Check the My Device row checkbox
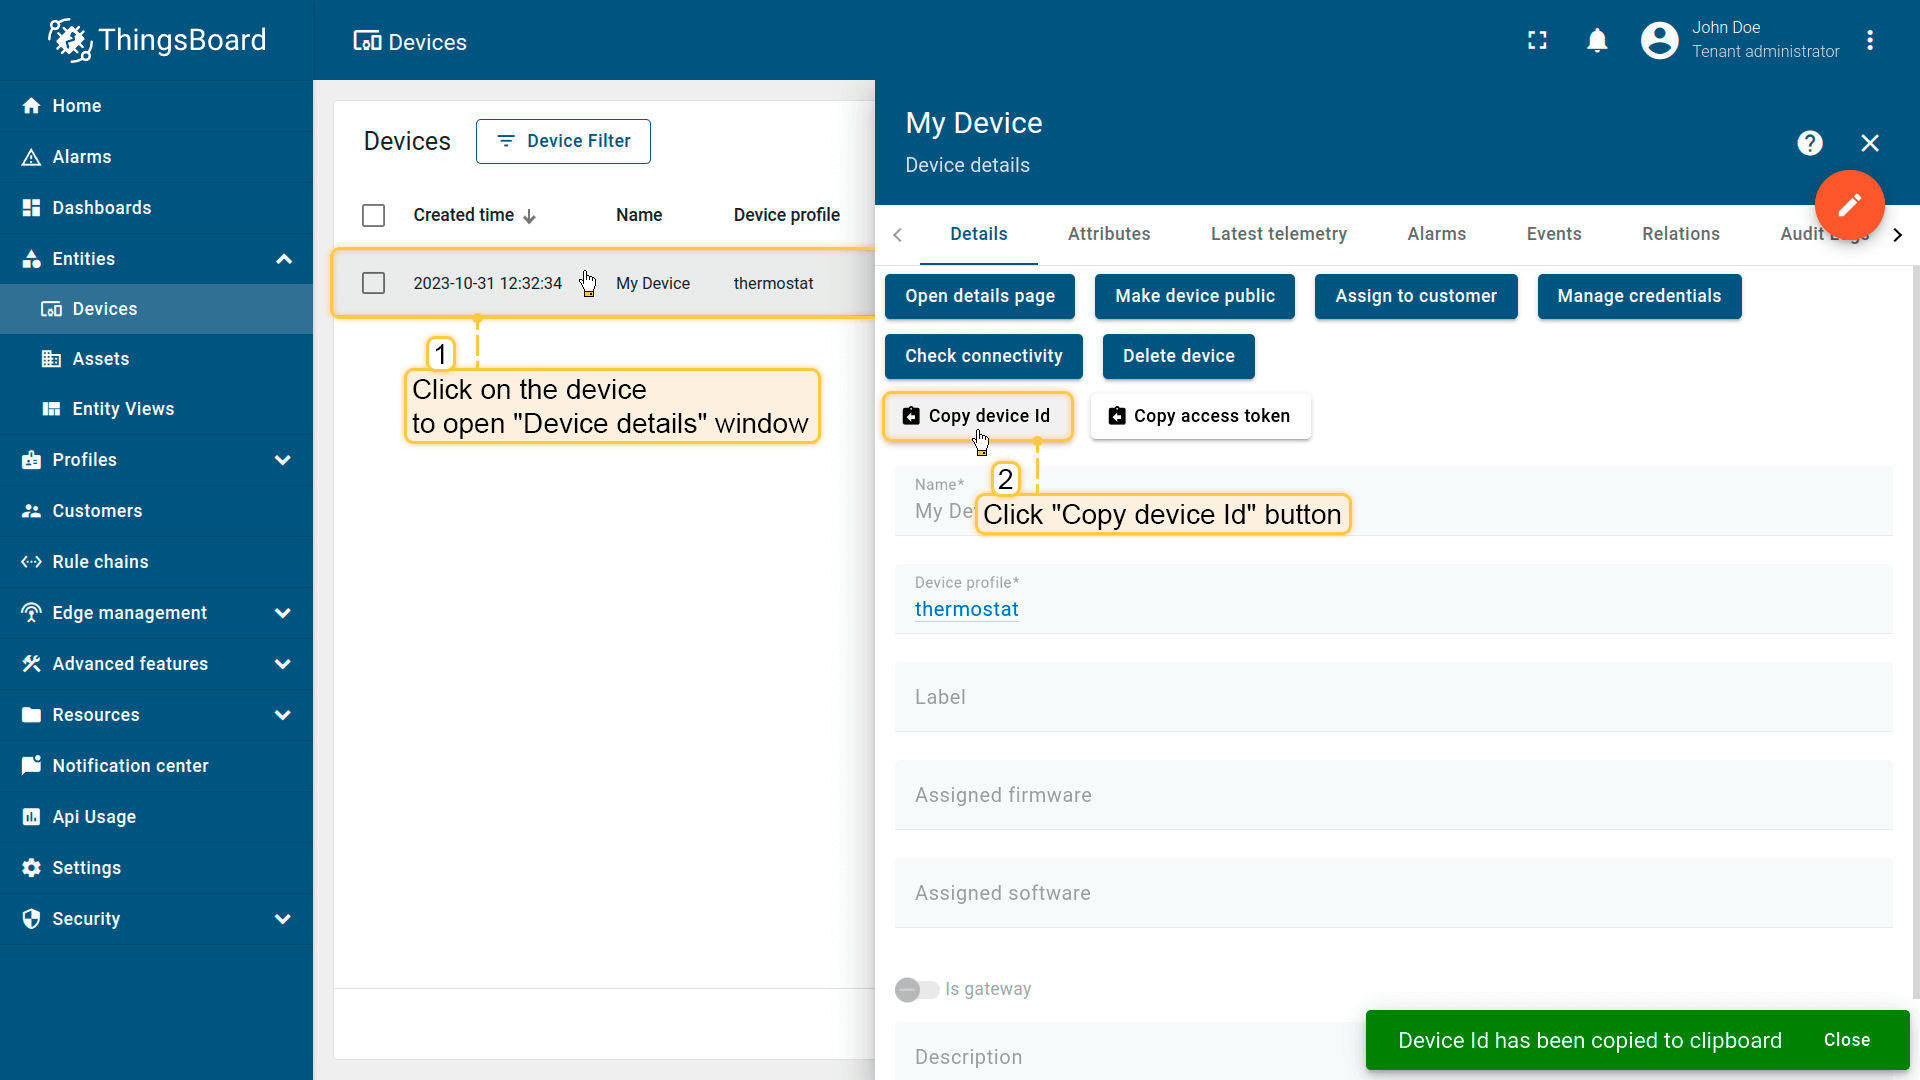Viewport: 1920px width, 1080px height. (373, 284)
